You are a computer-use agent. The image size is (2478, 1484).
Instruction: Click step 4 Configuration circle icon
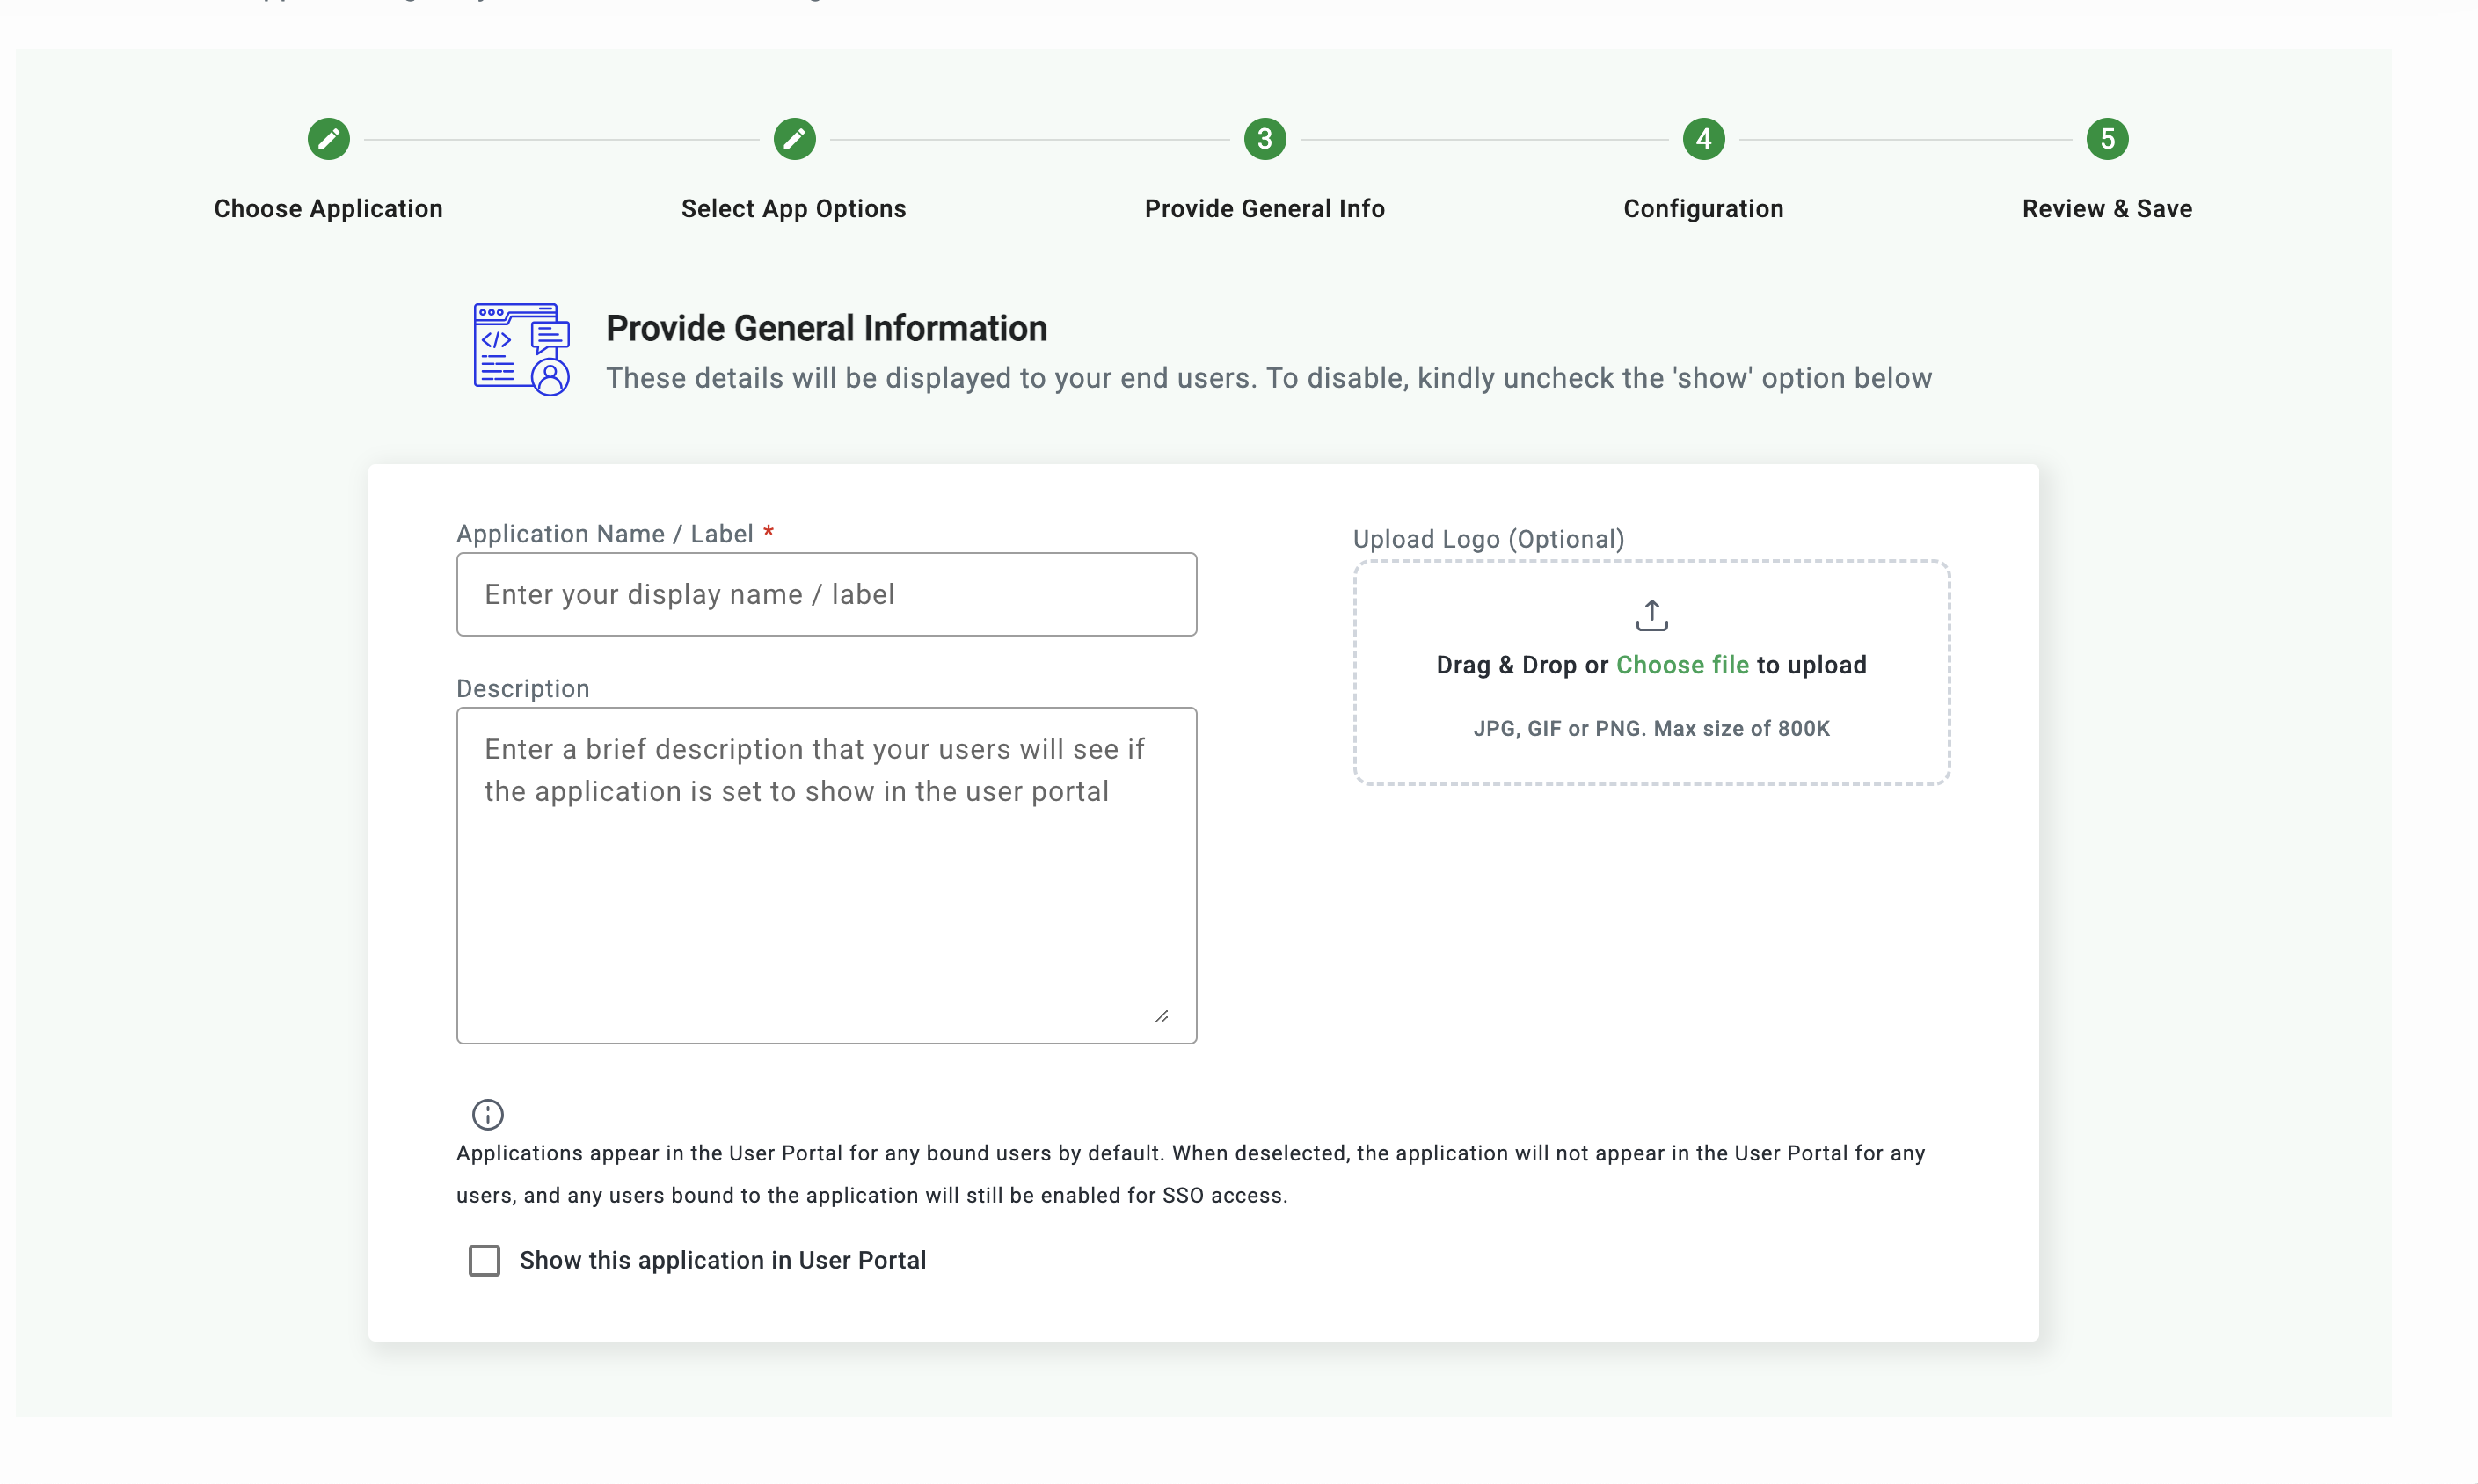pos(1703,139)
